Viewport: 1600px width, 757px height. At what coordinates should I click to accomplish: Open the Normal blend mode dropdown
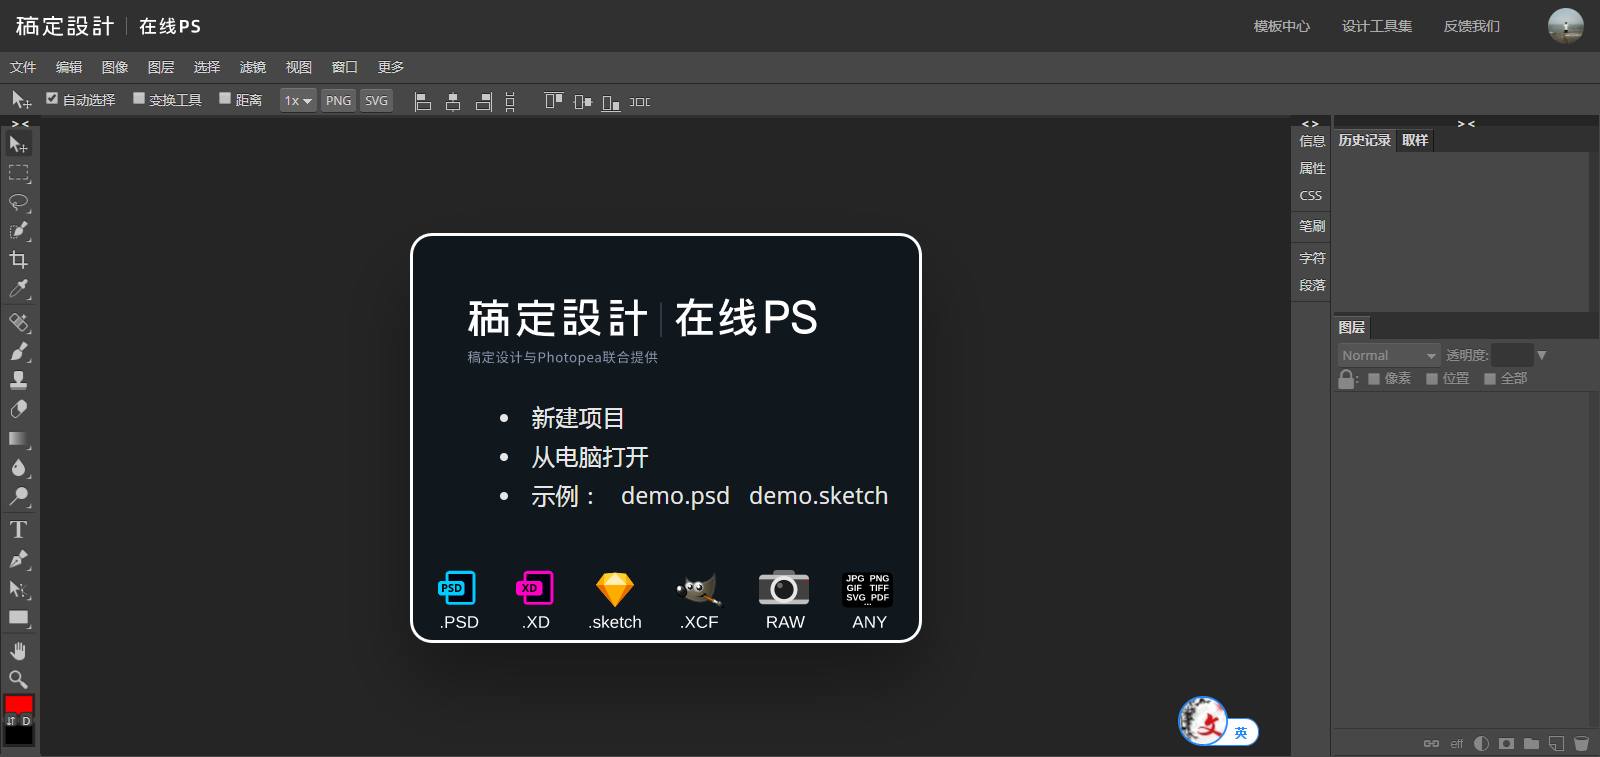tap(1389, 355)
